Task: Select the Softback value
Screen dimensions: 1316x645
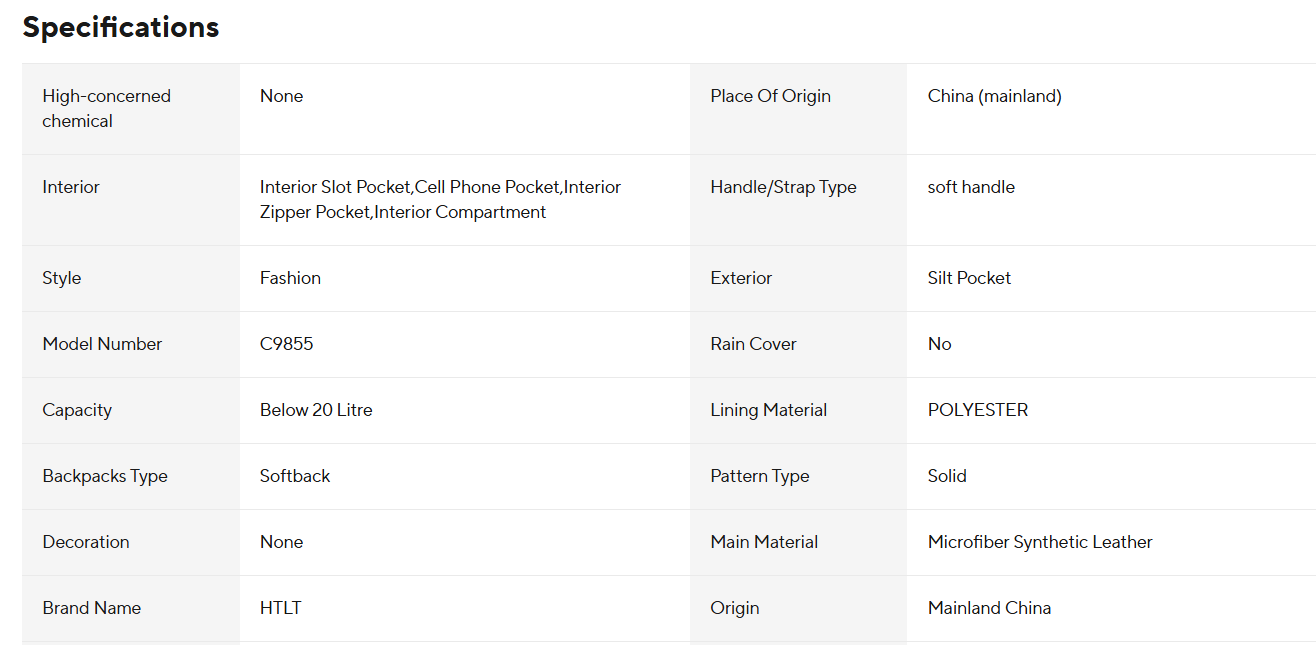Action: coord(295,476)
